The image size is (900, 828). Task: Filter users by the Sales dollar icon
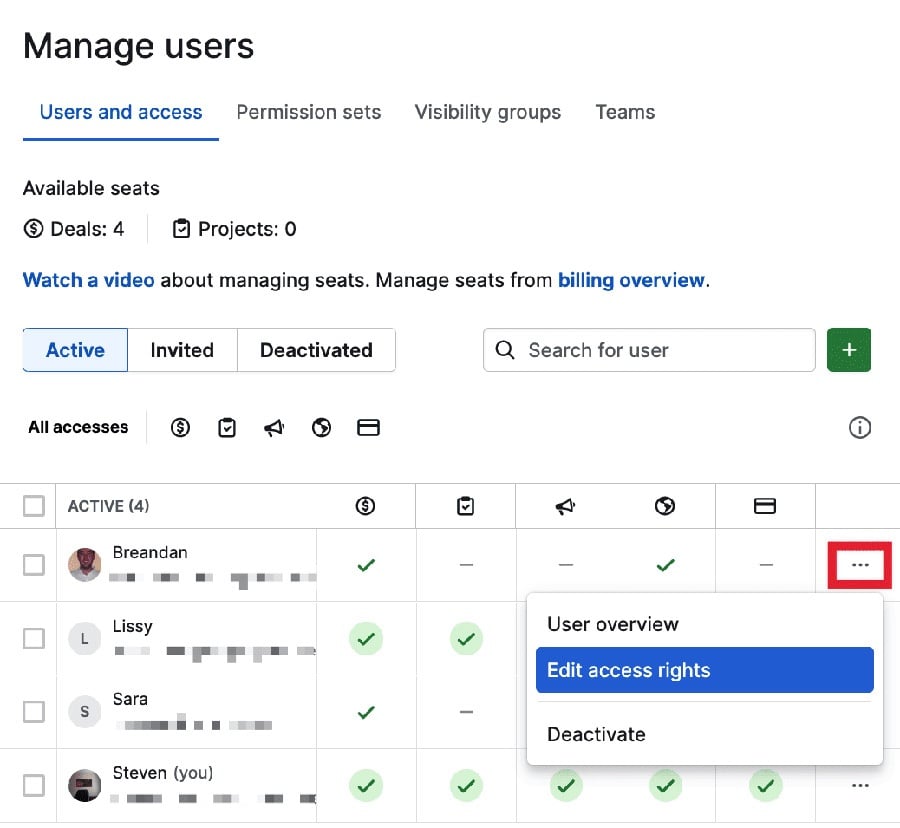(x=180, y=427)
